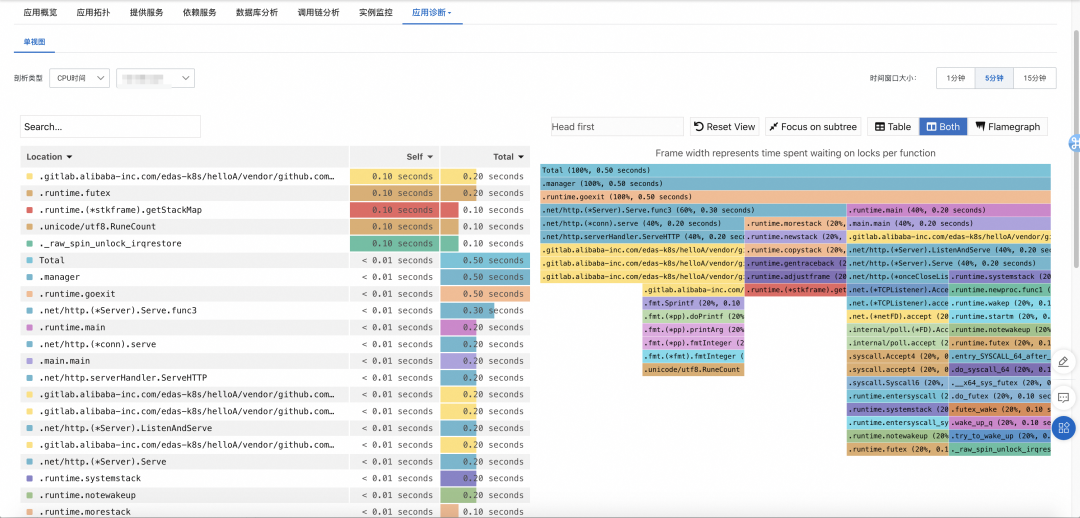This screenshot has height=518, width=1080.
Task: Open the chat feedback icon on right sidebar
Action: [1063, 396]
